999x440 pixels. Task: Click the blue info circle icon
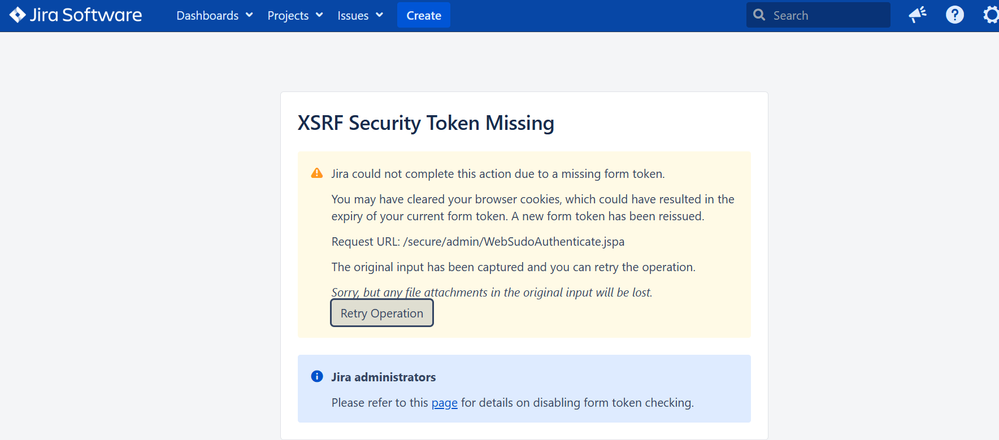coord(317,376)
